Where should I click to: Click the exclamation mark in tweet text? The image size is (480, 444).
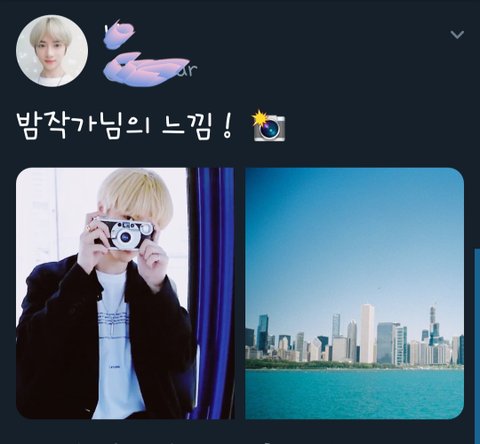pos(227,127)
